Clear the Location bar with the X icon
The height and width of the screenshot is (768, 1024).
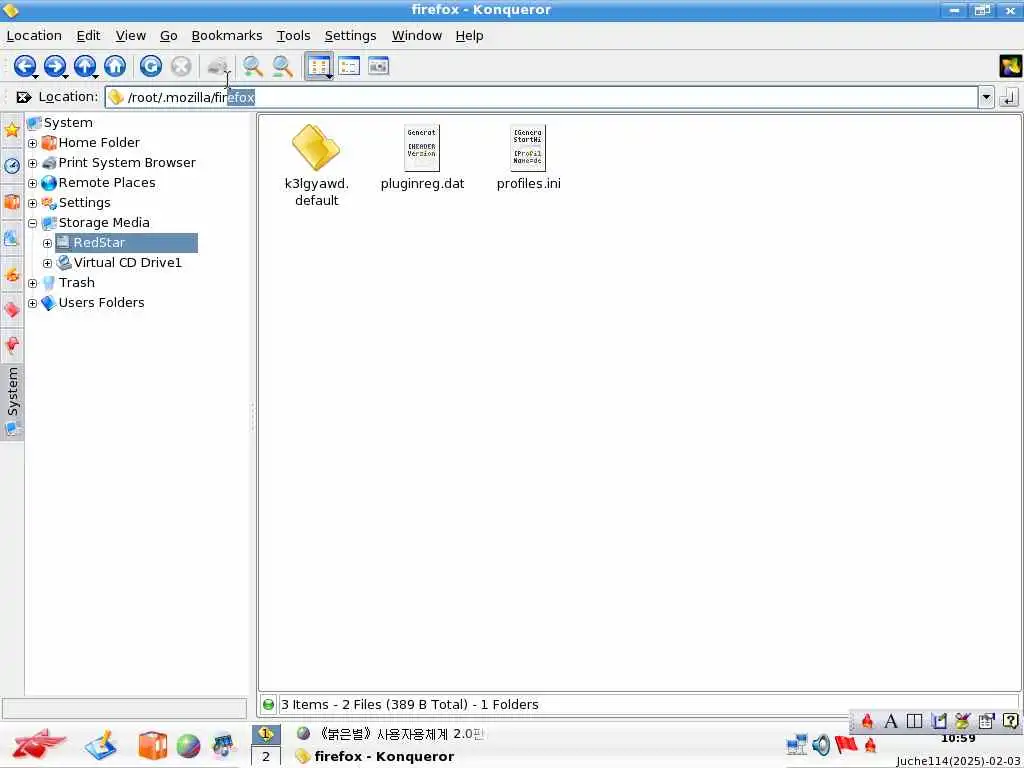(x=24, y=97)
